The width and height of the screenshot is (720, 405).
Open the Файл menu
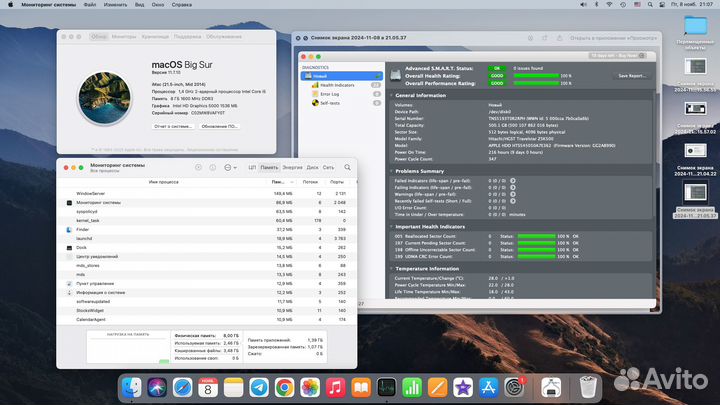90,5
